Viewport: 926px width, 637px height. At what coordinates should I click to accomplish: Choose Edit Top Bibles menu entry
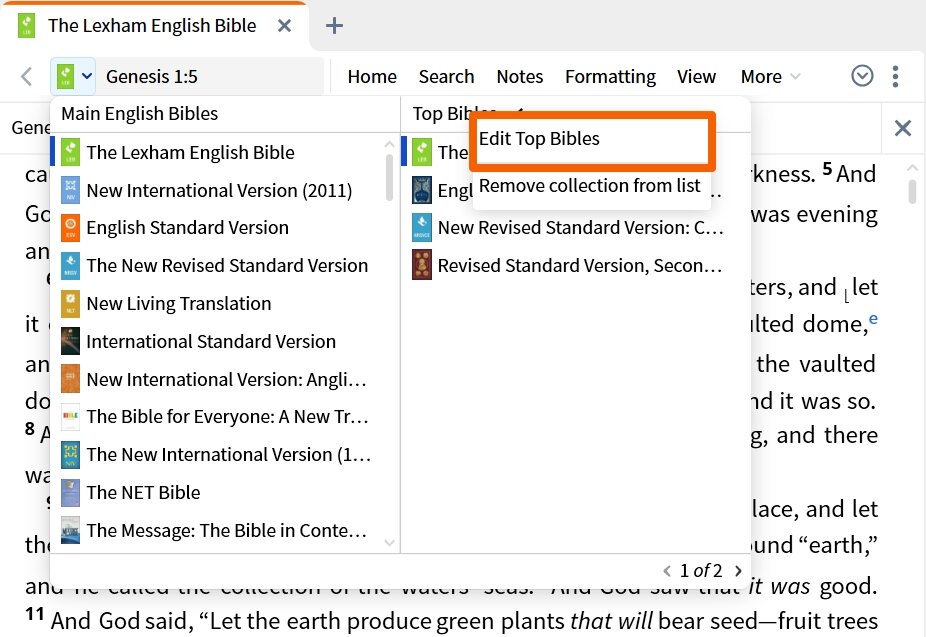pyautogui.click(x=592, y=139)
